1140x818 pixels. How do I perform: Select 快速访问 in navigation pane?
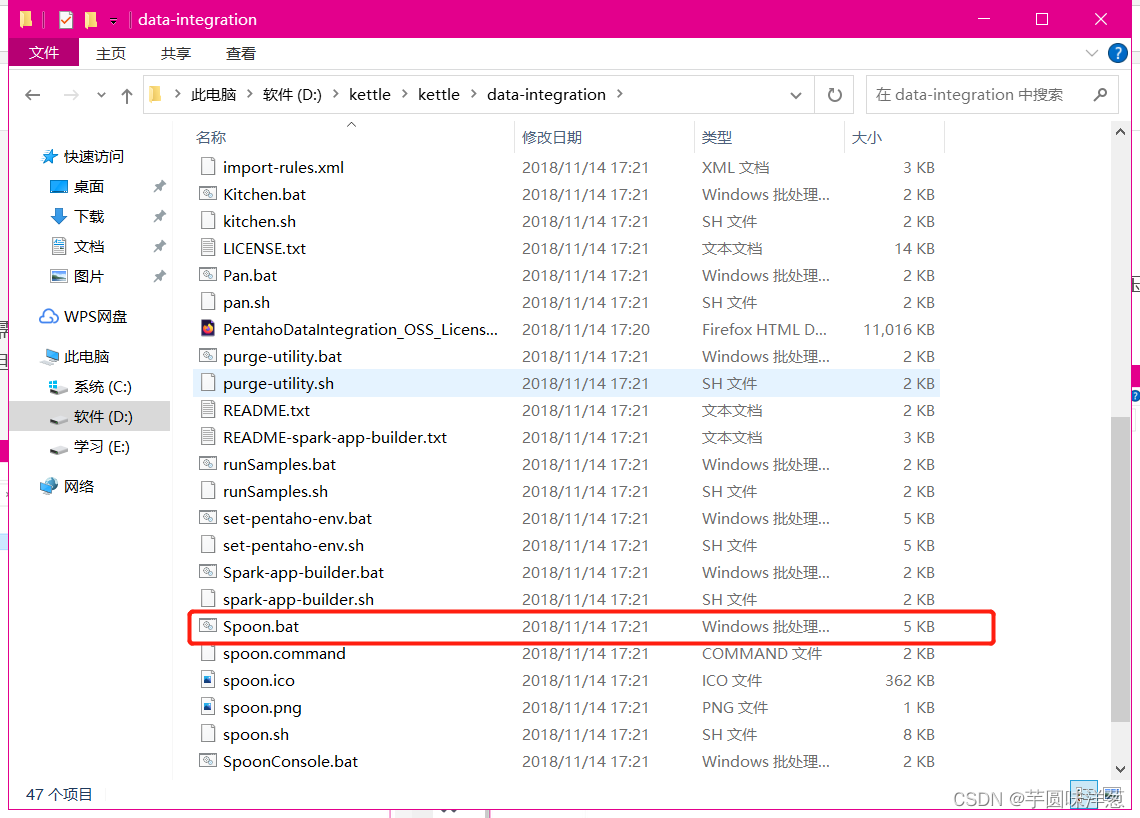[x=94, y=156]
